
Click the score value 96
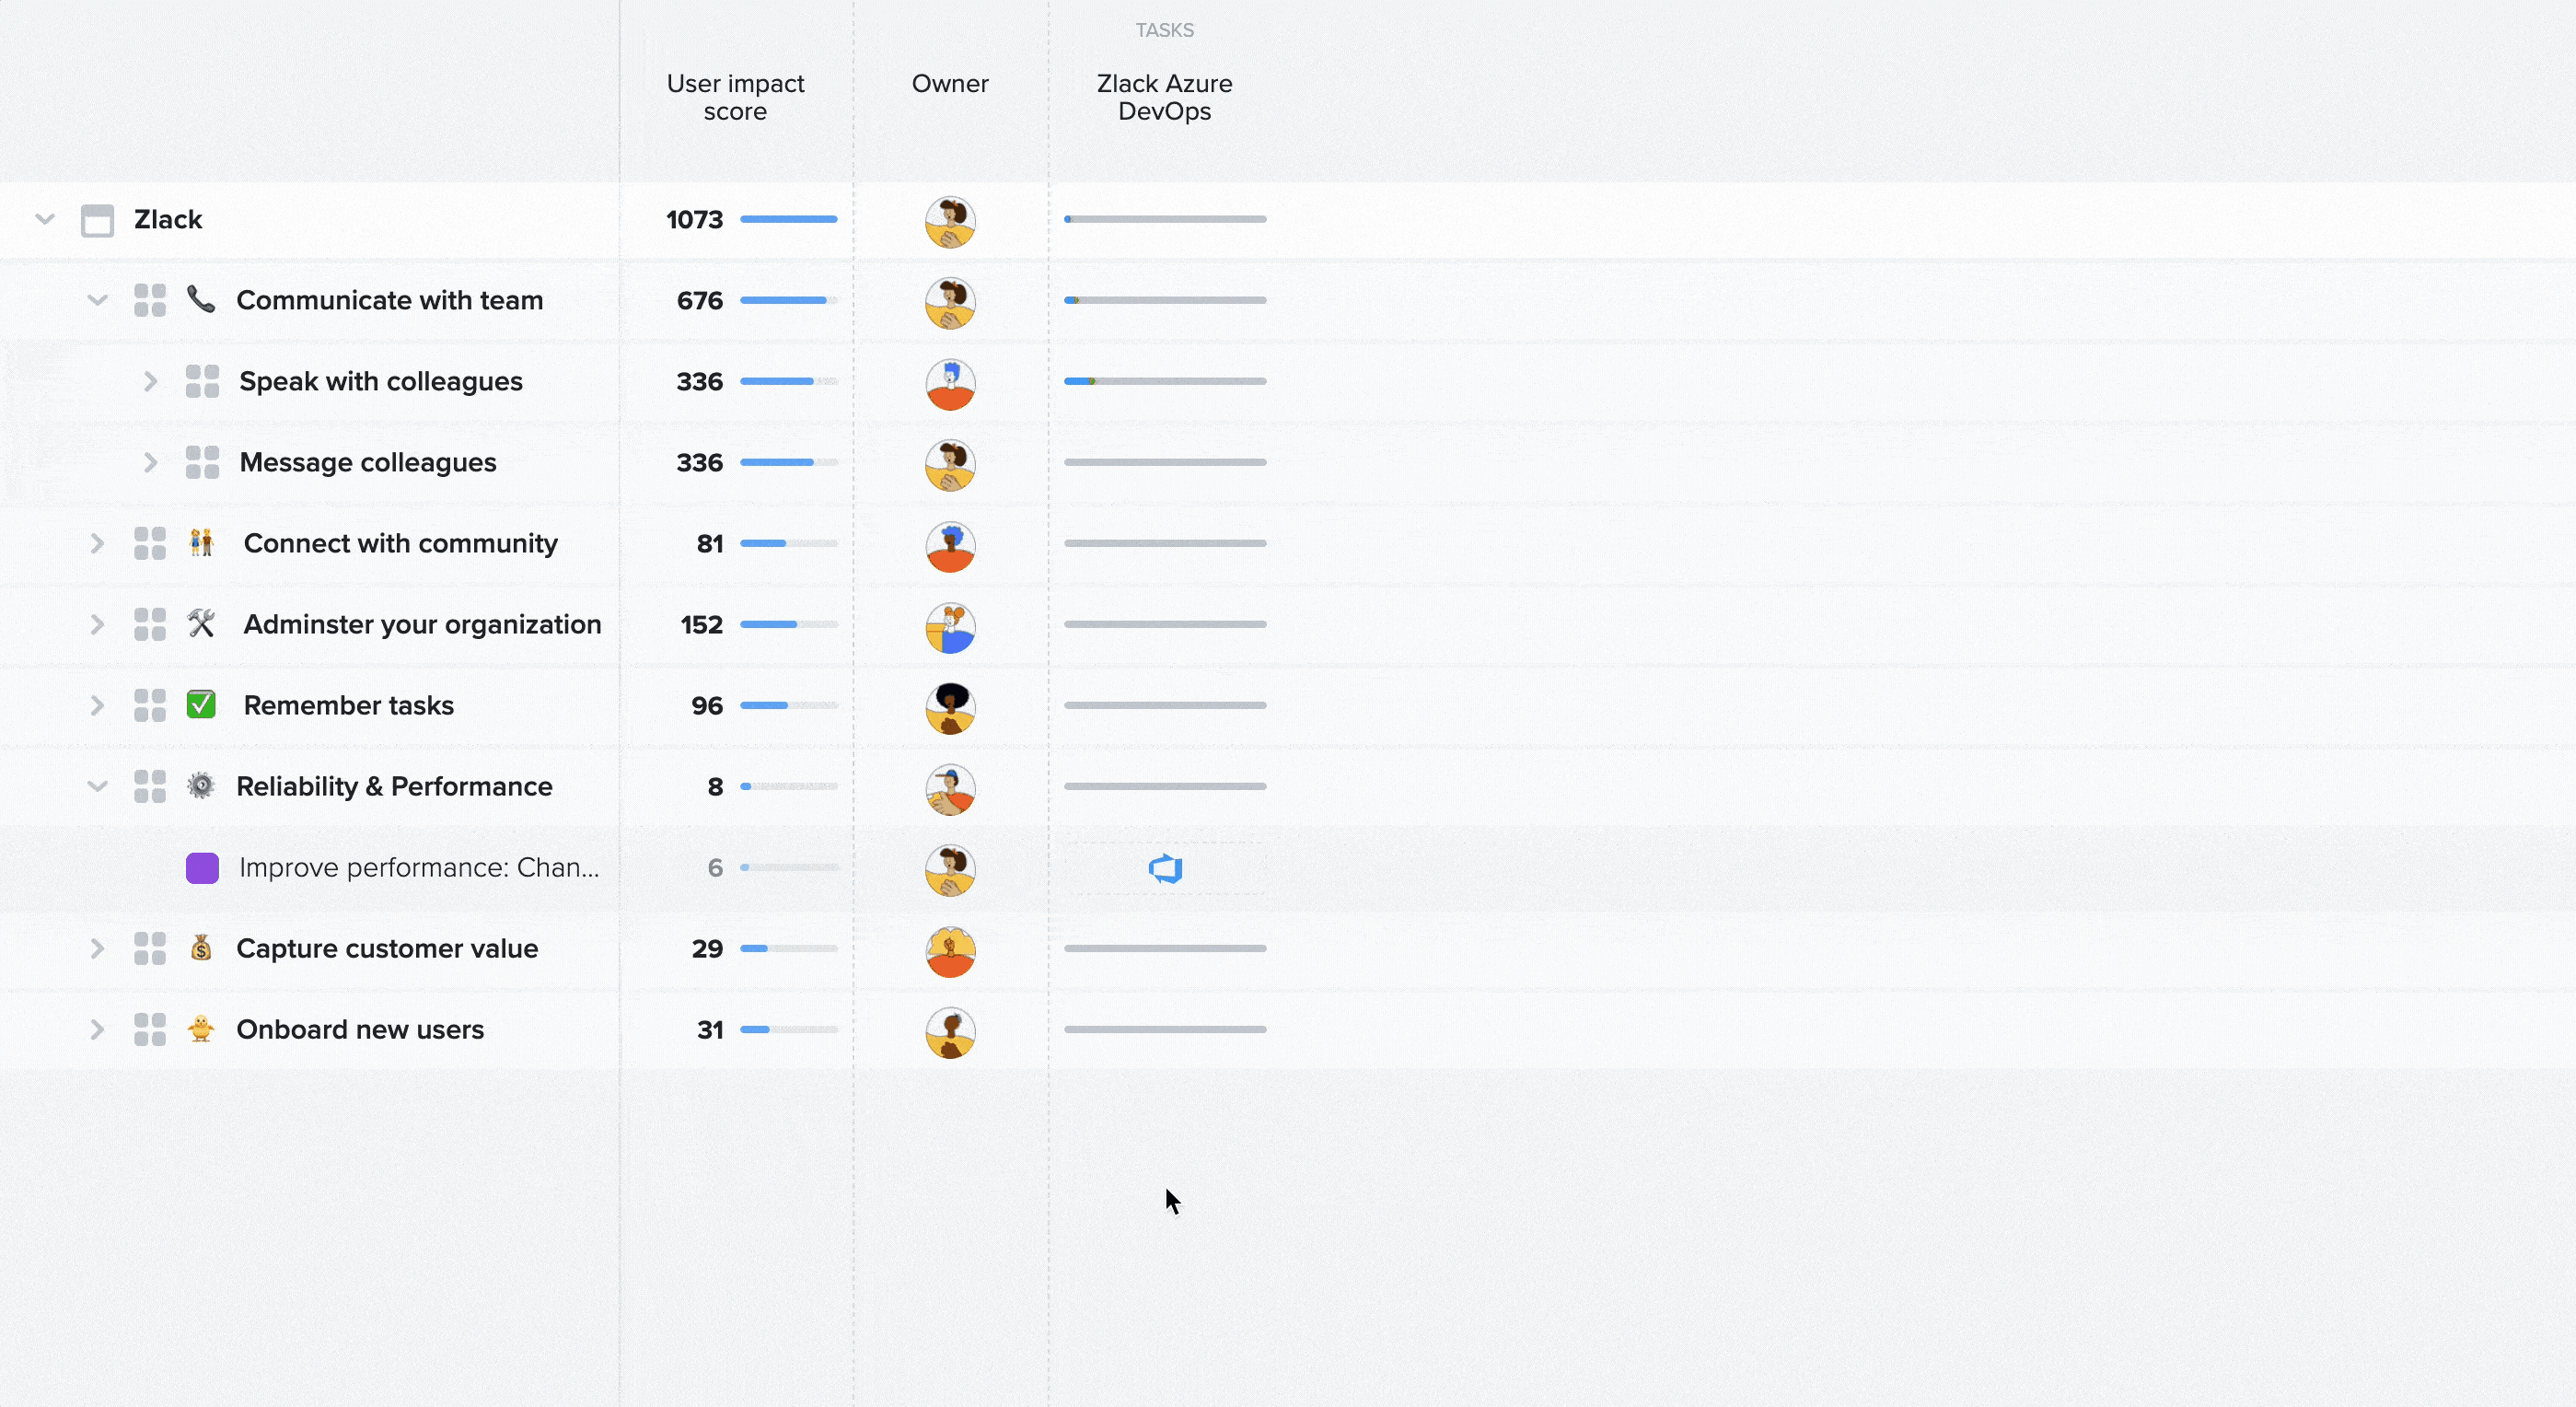707,705
